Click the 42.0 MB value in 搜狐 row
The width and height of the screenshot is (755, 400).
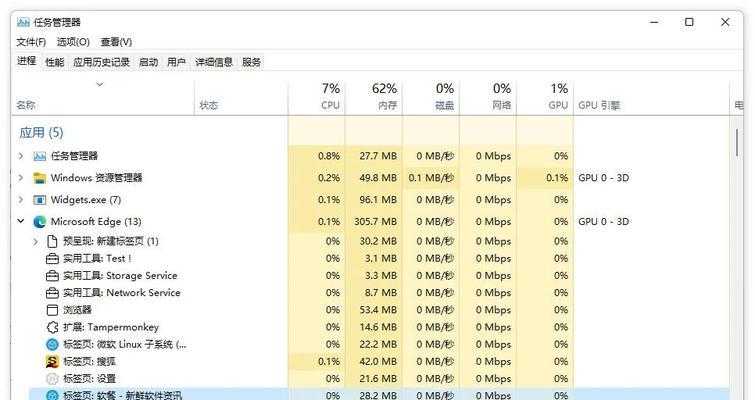point(378,361)
